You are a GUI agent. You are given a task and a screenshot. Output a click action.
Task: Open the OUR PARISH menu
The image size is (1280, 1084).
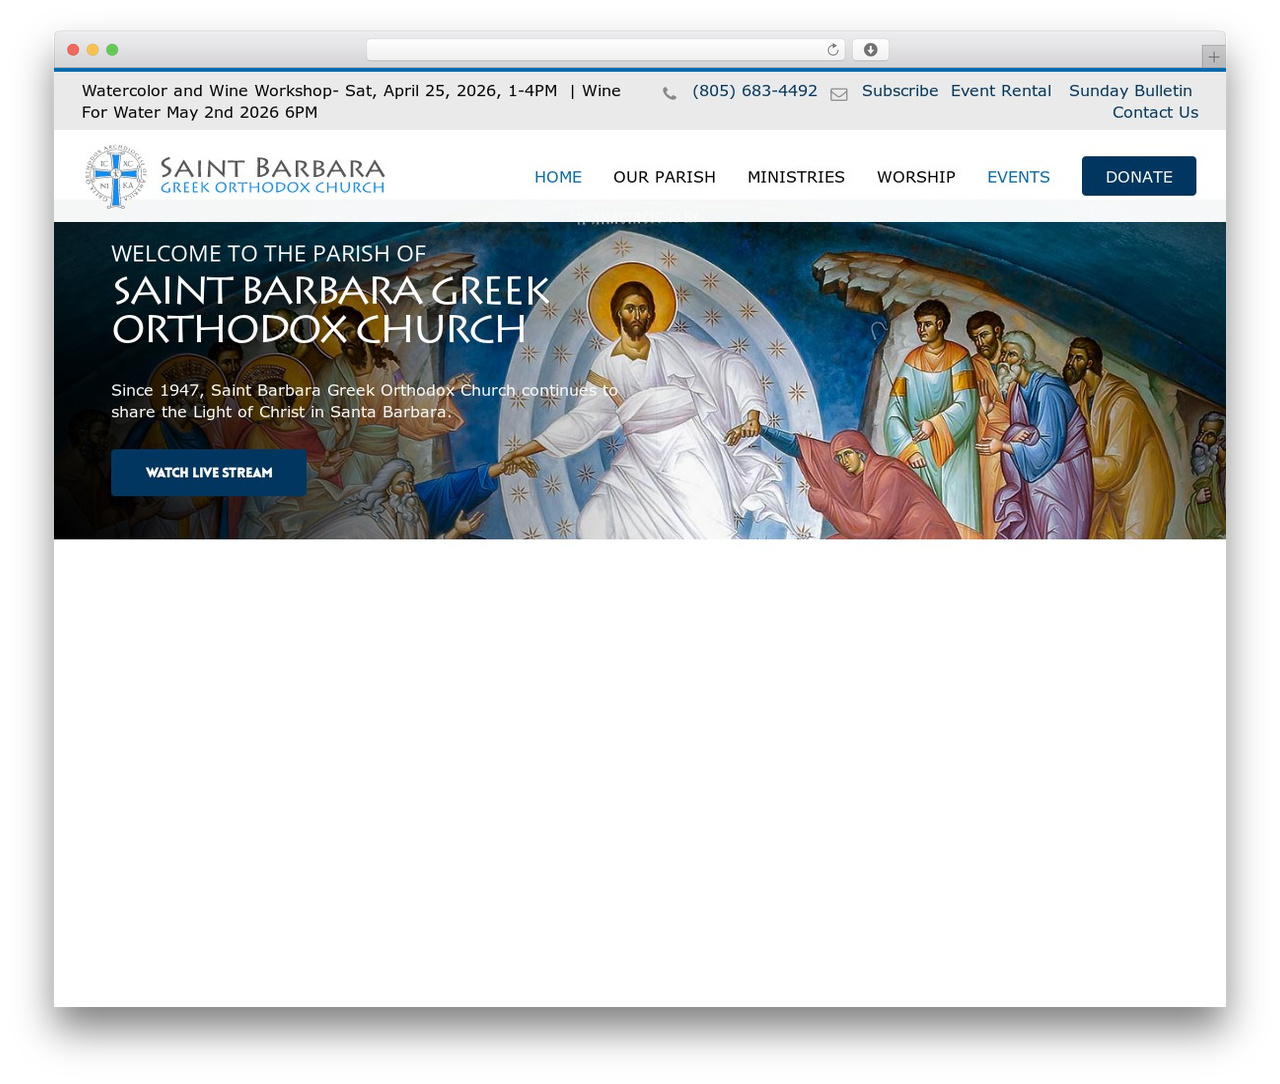pos(664,177)
